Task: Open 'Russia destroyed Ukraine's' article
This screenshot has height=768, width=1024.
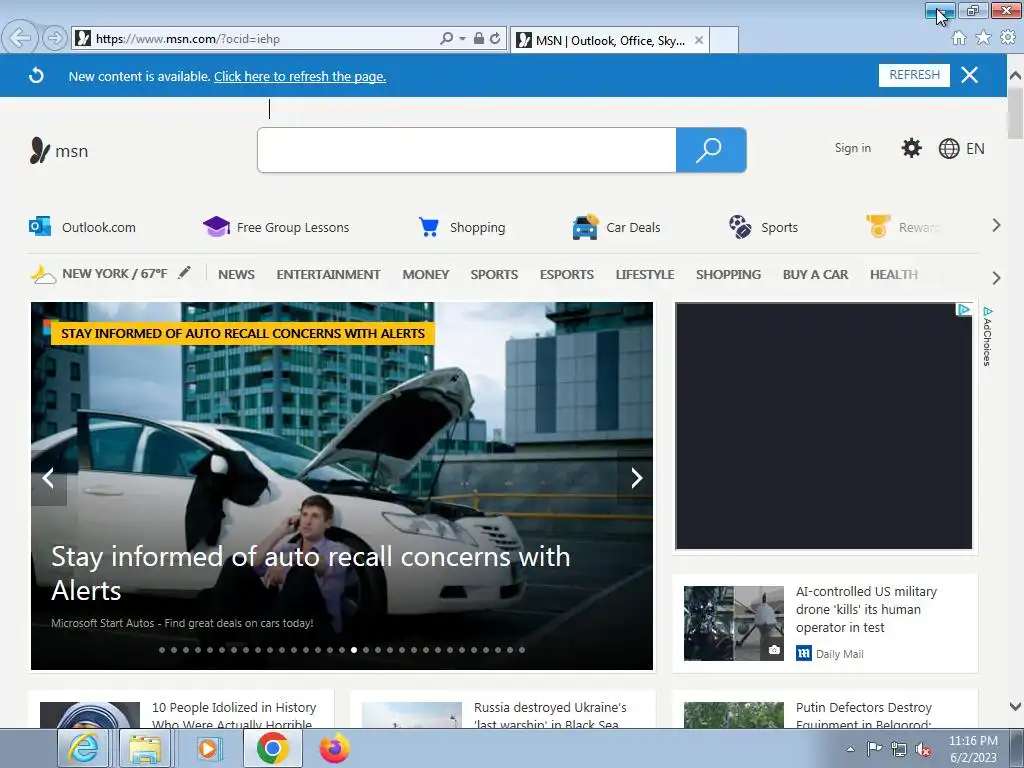Action: click(550, 716)
